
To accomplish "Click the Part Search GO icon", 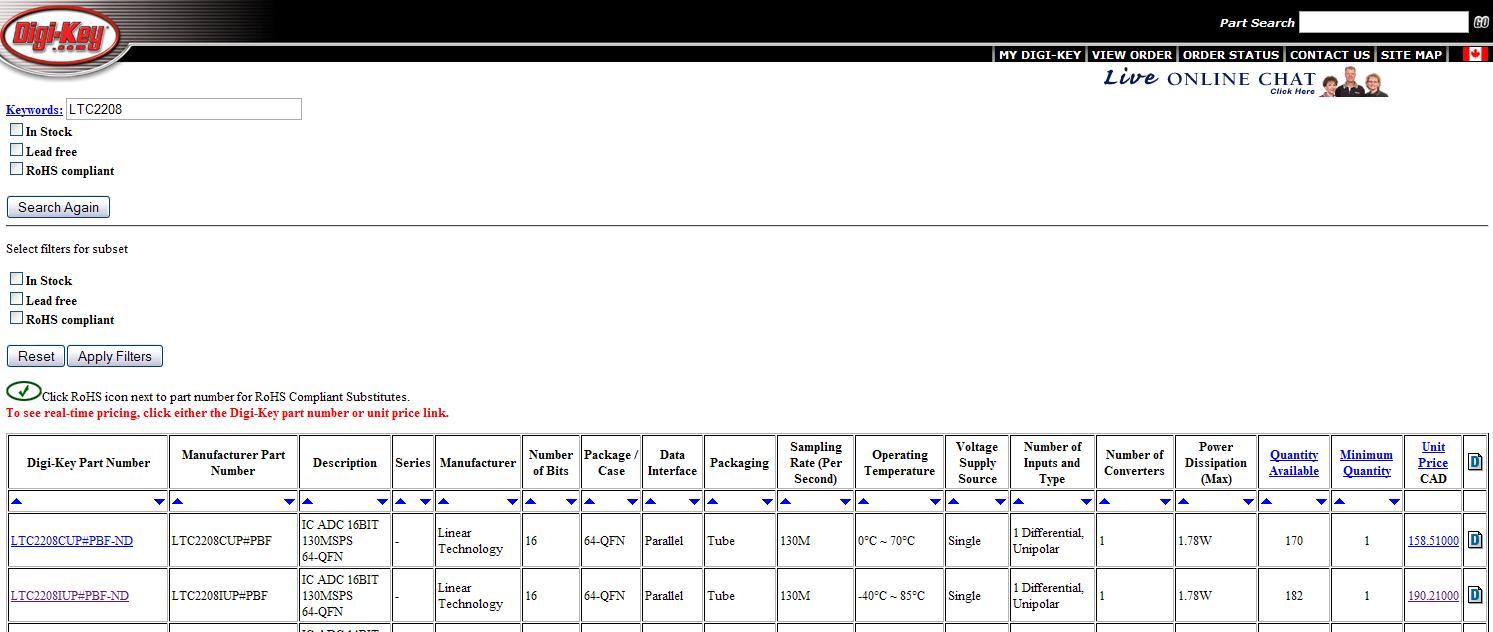I will (1481, 22).
